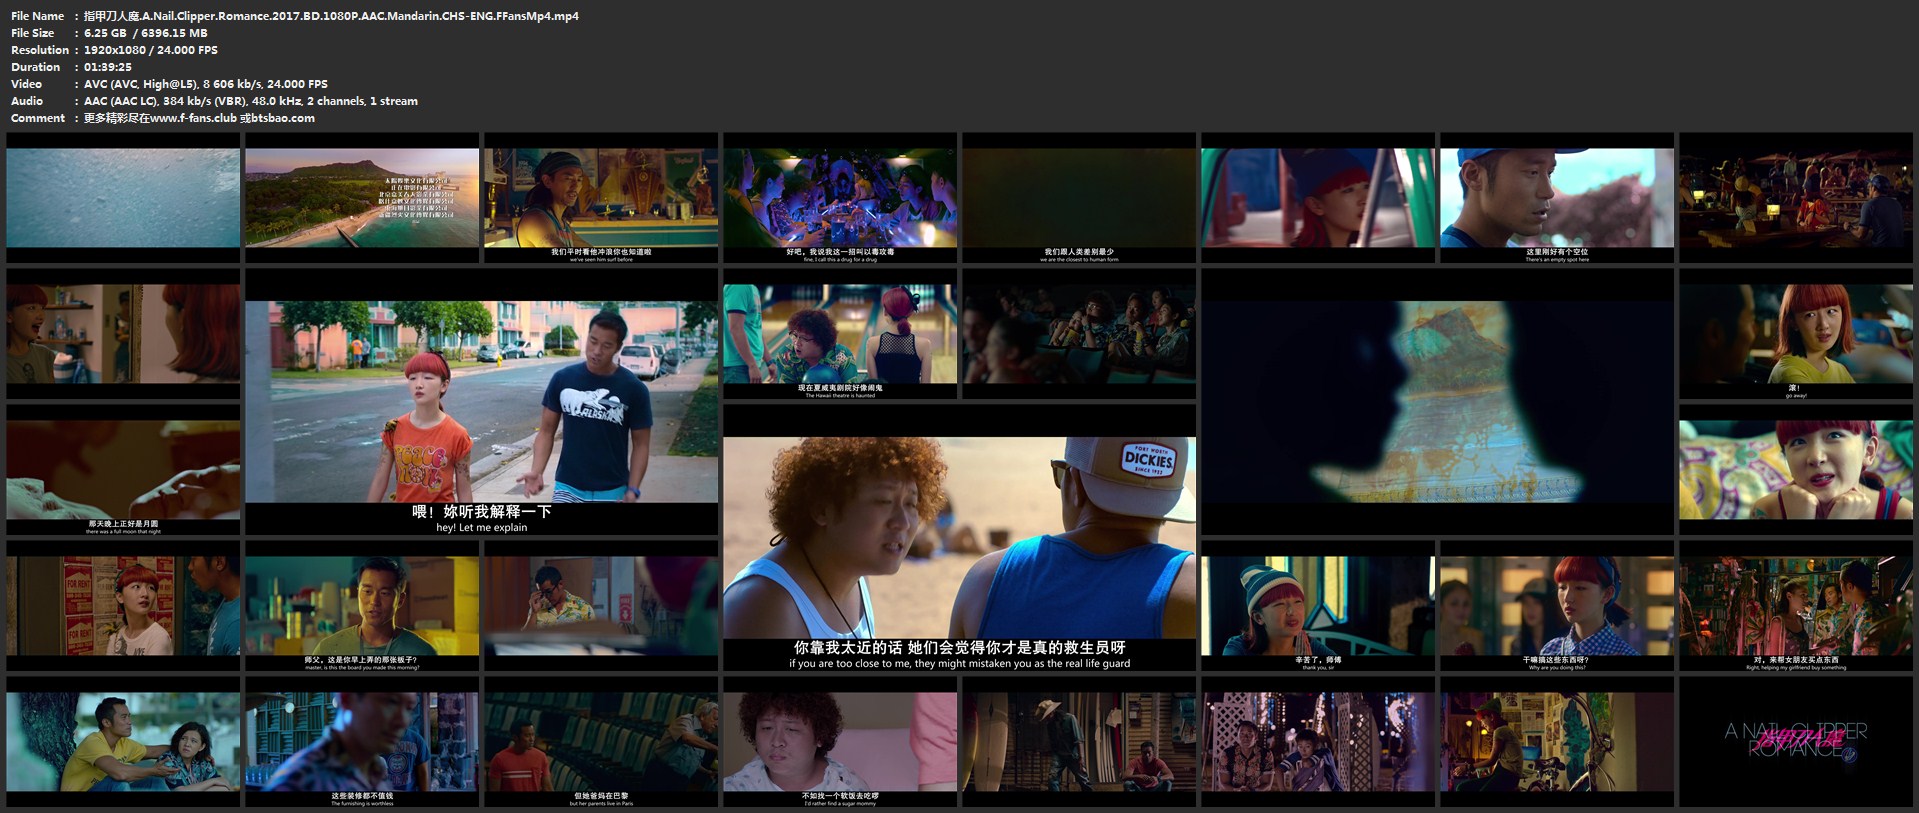Select "The Hawaii theatre is haunted" frame
1919x813 pixels.
pyautogui.click(x=840, y=333)
